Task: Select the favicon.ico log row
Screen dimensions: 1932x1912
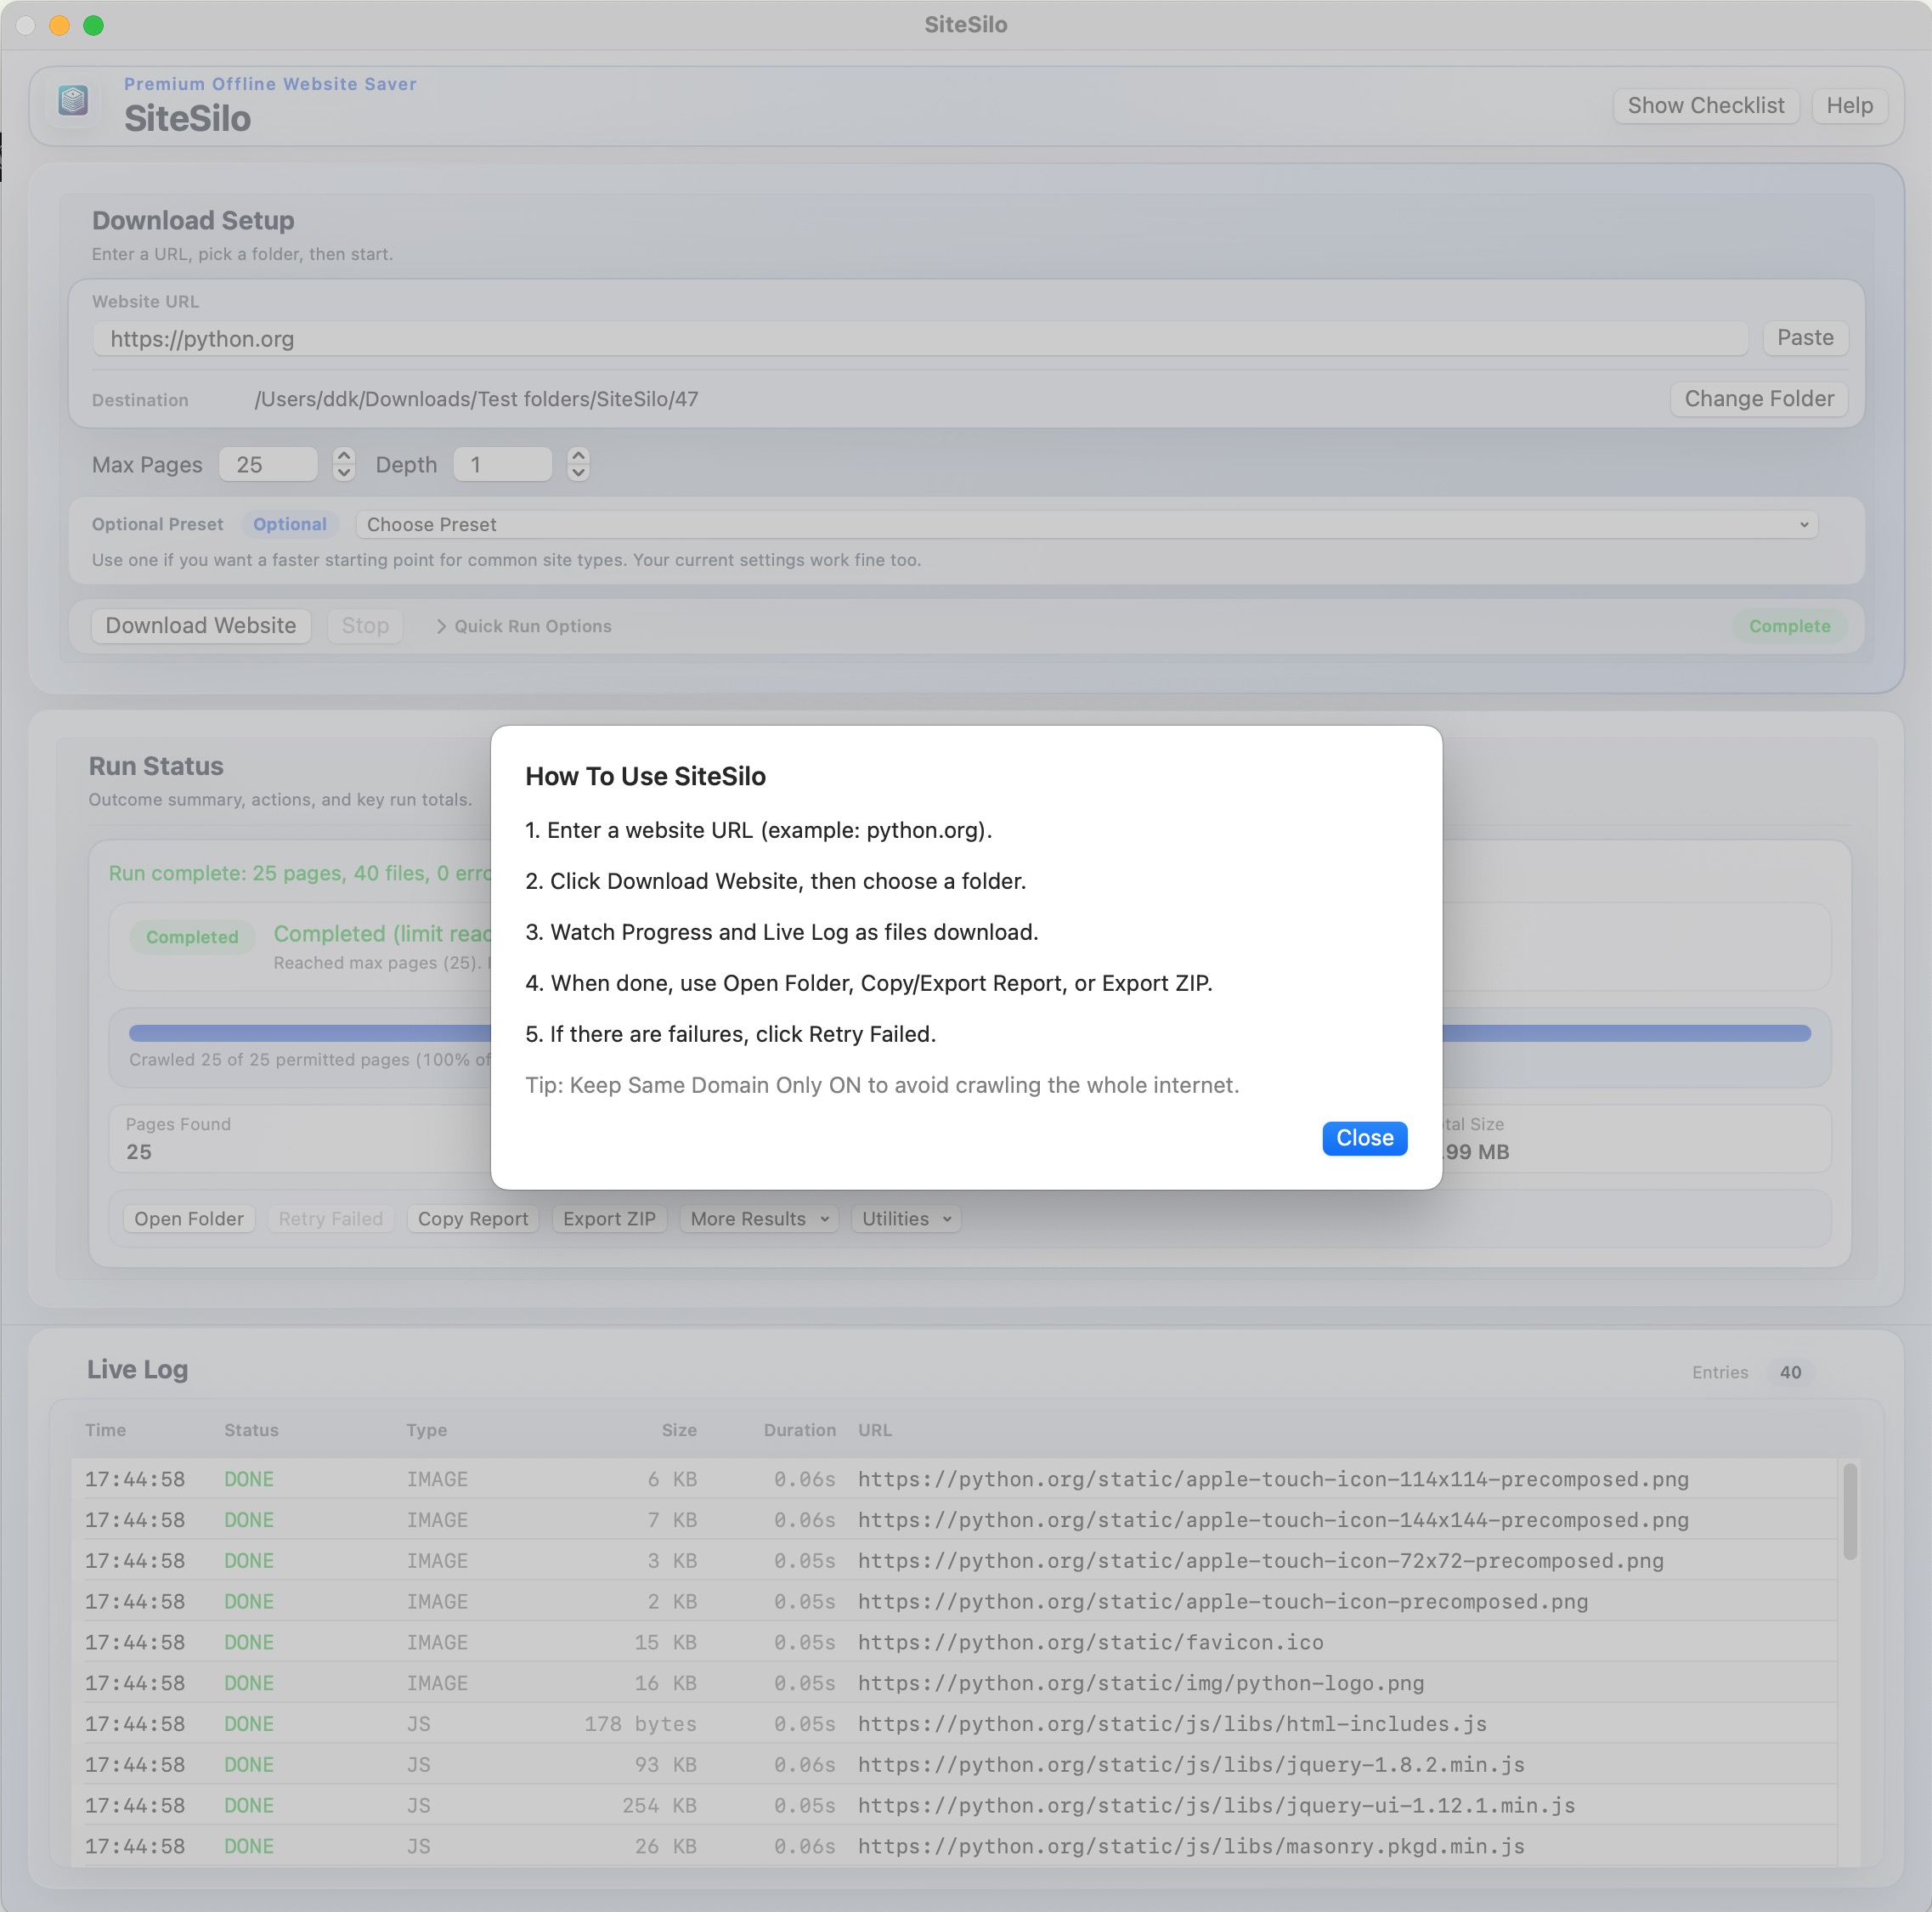Action: (x=954, y=1643)
